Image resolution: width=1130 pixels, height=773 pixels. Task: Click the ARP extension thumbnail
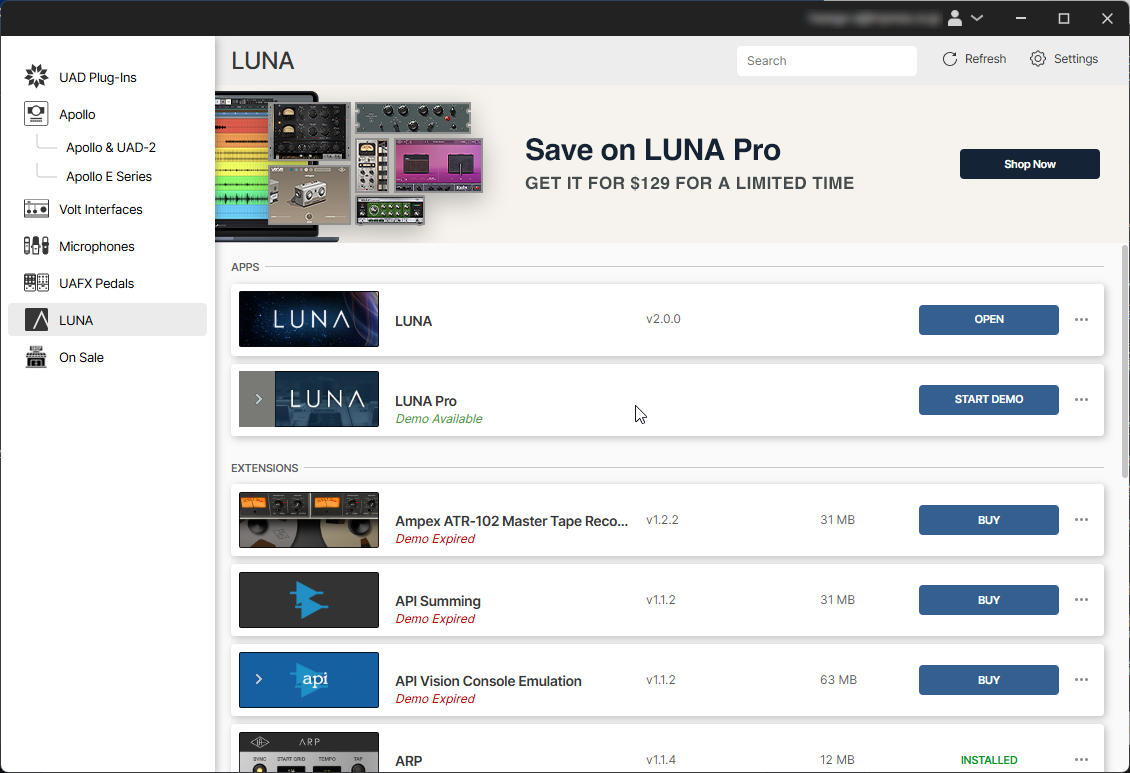click(x=308, y=752)
